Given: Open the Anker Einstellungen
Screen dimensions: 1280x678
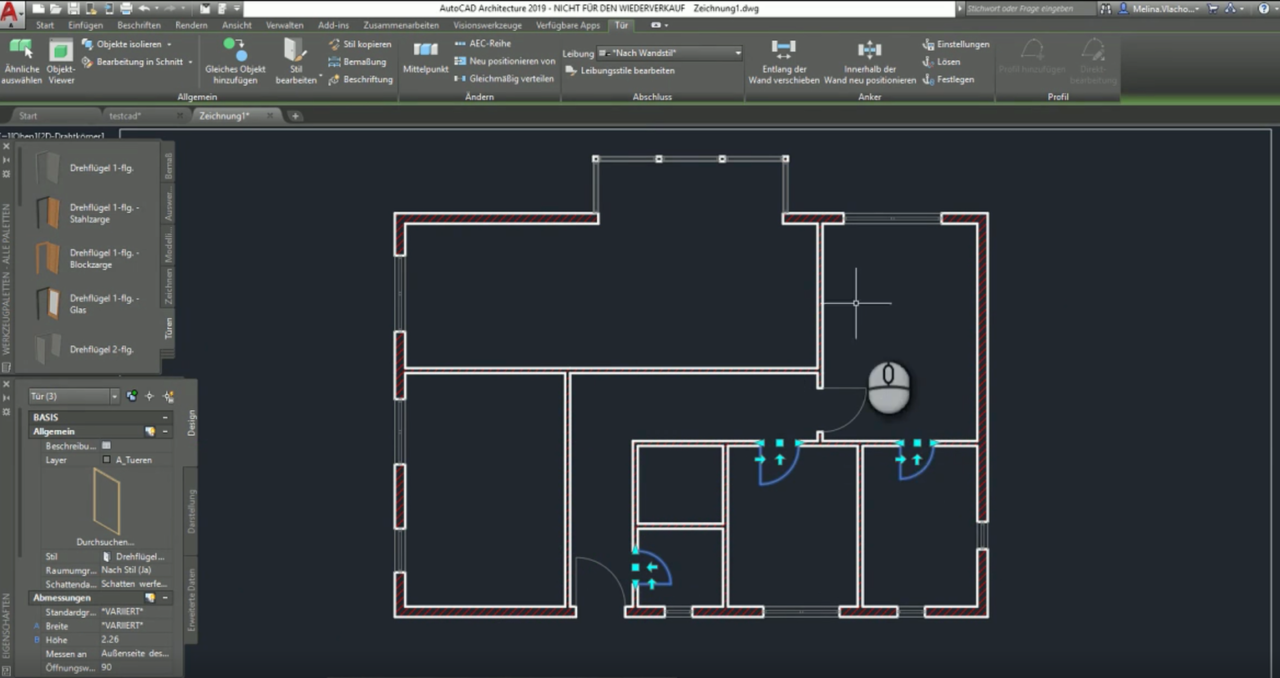Looking at the screenshot, I should click(955, 44).
